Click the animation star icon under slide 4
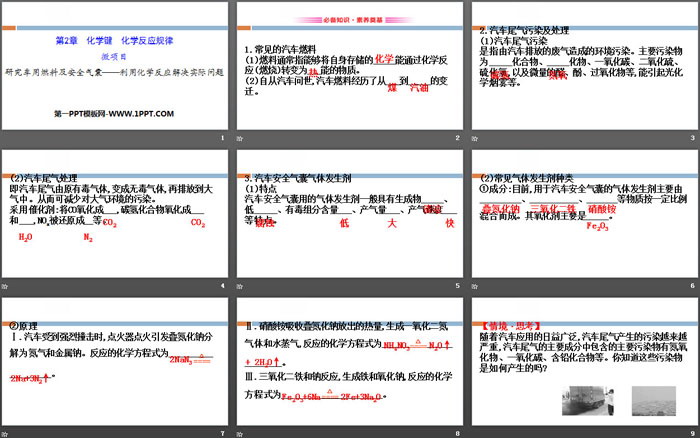 5,286
